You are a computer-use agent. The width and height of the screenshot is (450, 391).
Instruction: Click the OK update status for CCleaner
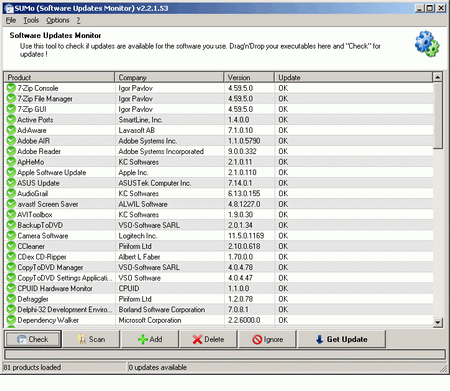click(x=283, y=246)
